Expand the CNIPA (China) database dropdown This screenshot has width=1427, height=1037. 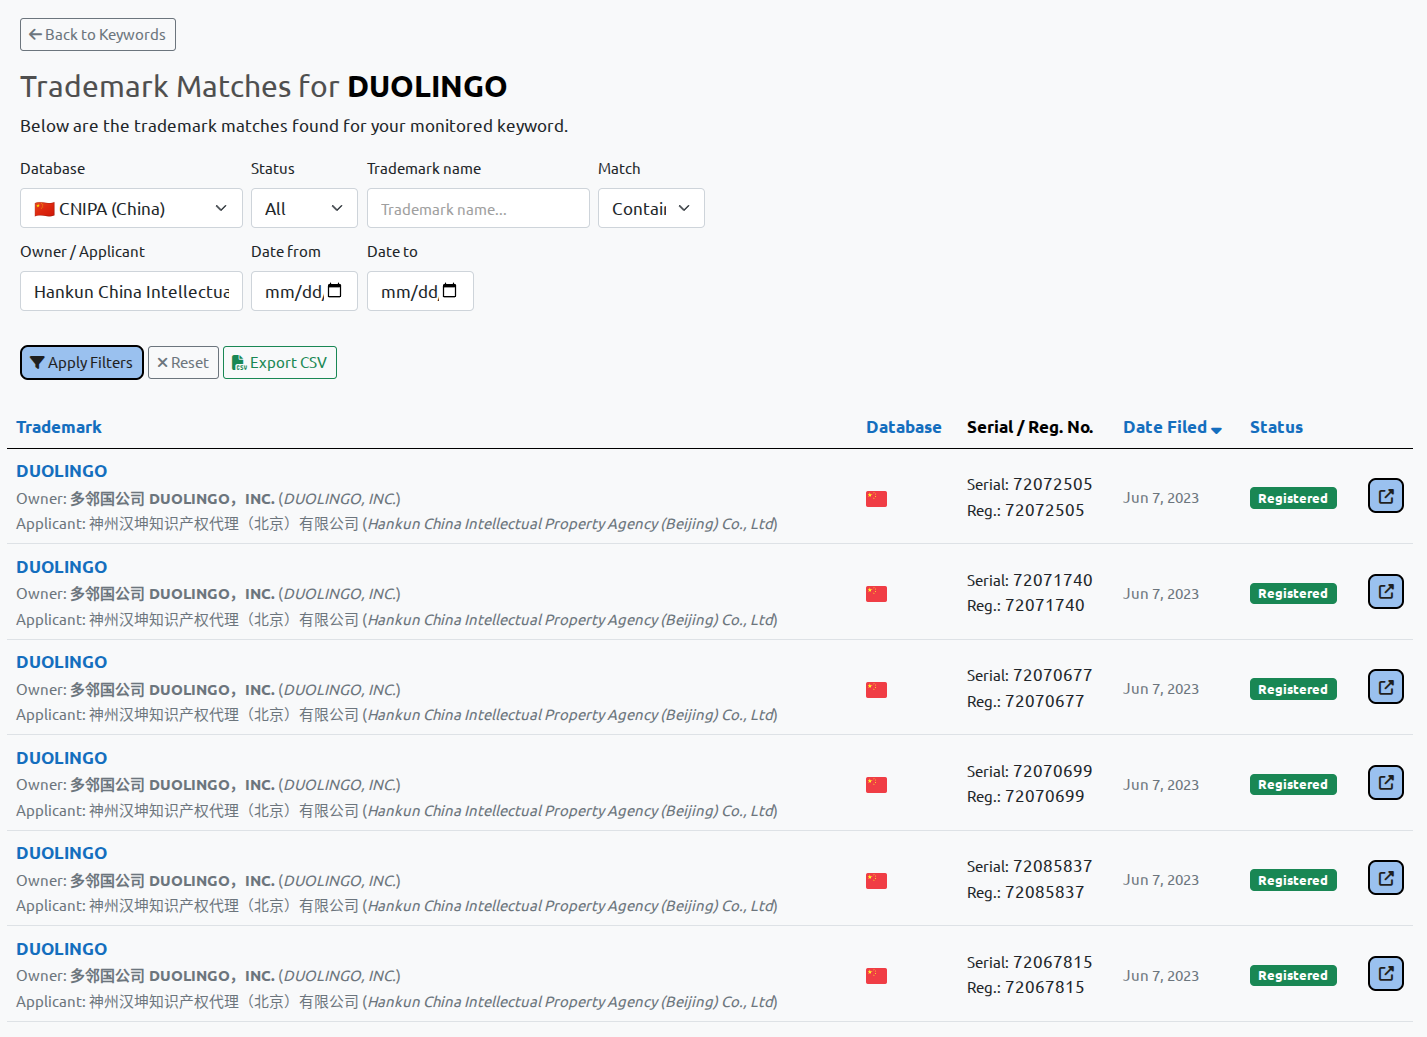click(x=131, y=209)
